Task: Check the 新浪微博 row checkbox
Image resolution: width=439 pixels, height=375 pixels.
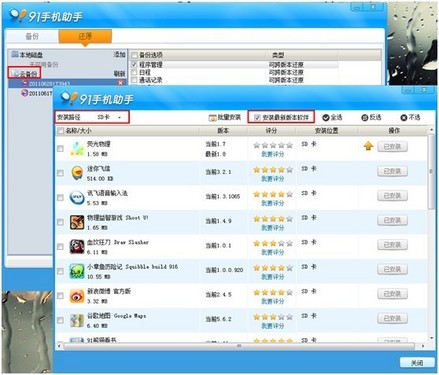Action: pyautogui.click(x=60, y=296)
